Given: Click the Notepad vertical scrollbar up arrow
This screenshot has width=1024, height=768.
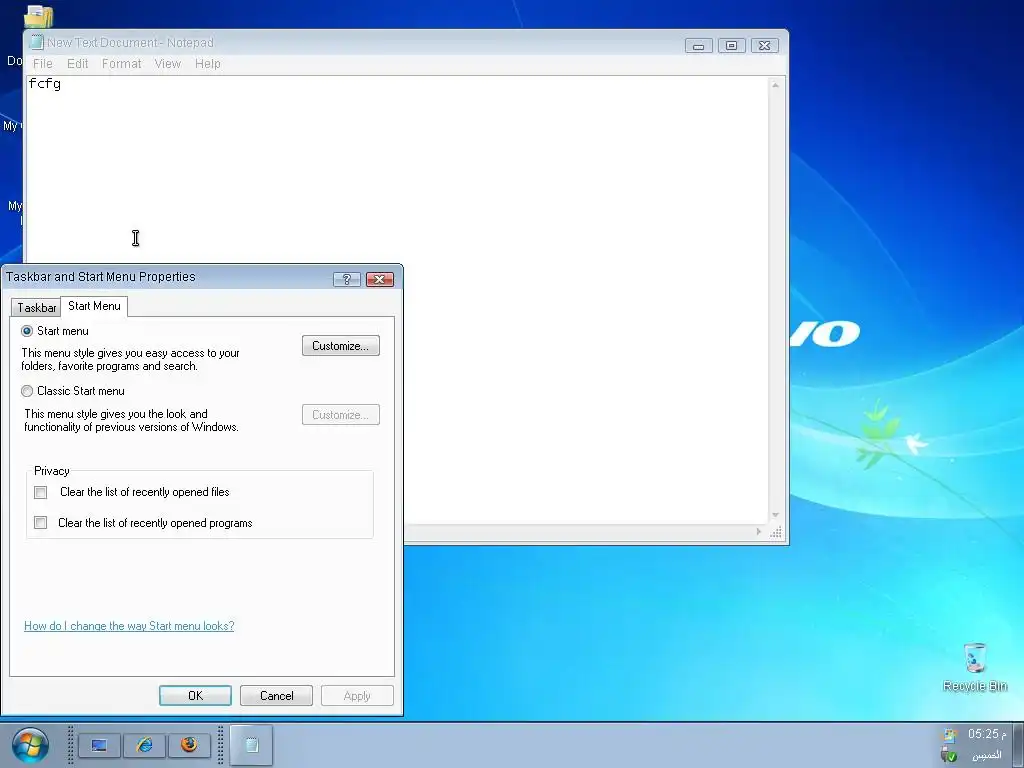Looking at the screenshot, I should click(x=775, y=85).
